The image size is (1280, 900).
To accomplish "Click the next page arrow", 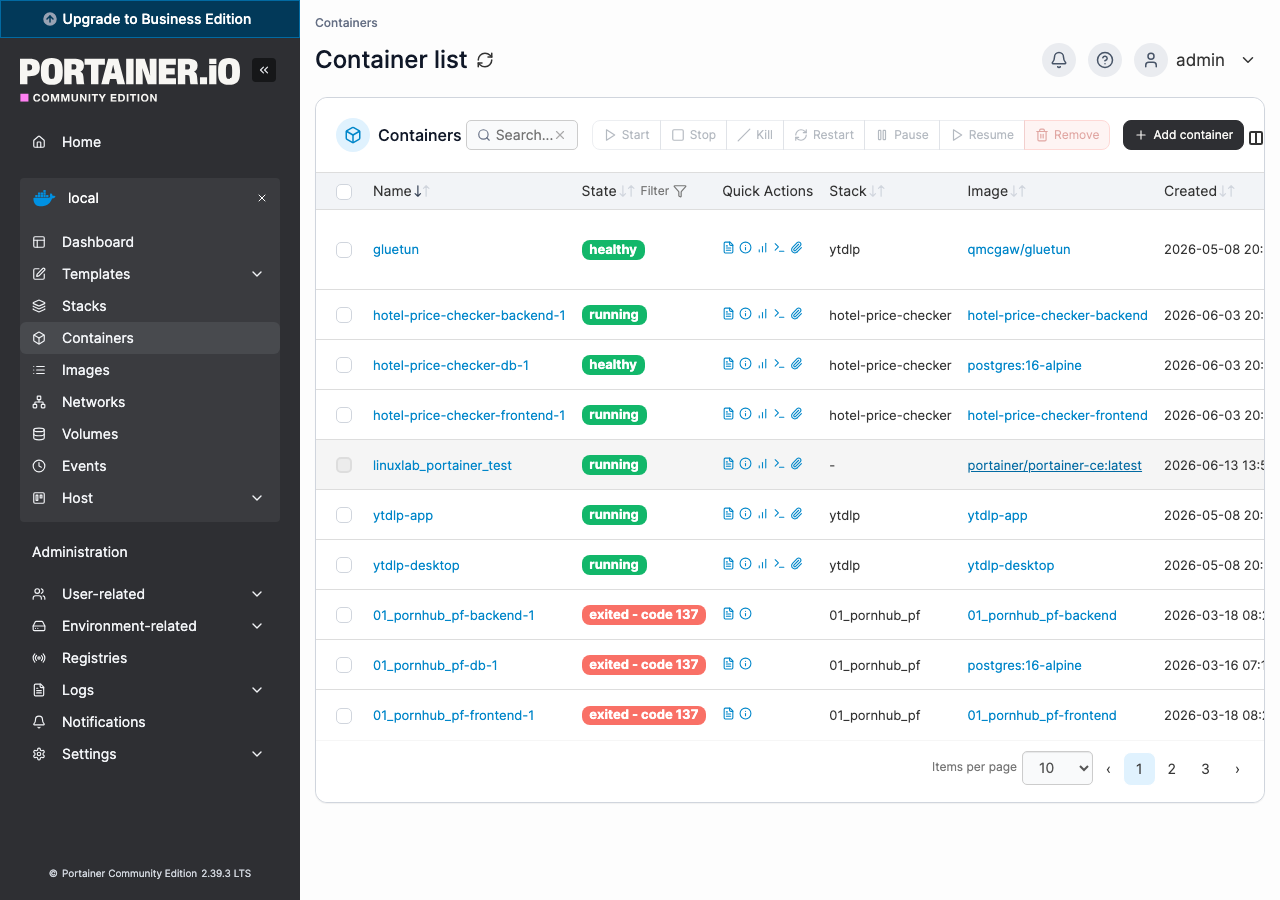I will pos(1237,769).
